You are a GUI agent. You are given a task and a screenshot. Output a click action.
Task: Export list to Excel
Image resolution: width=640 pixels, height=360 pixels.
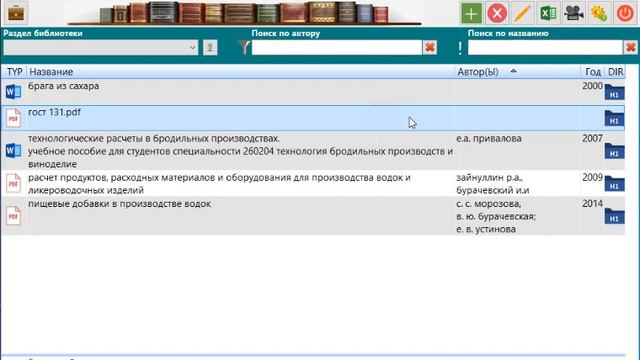[x=548, y=13]
